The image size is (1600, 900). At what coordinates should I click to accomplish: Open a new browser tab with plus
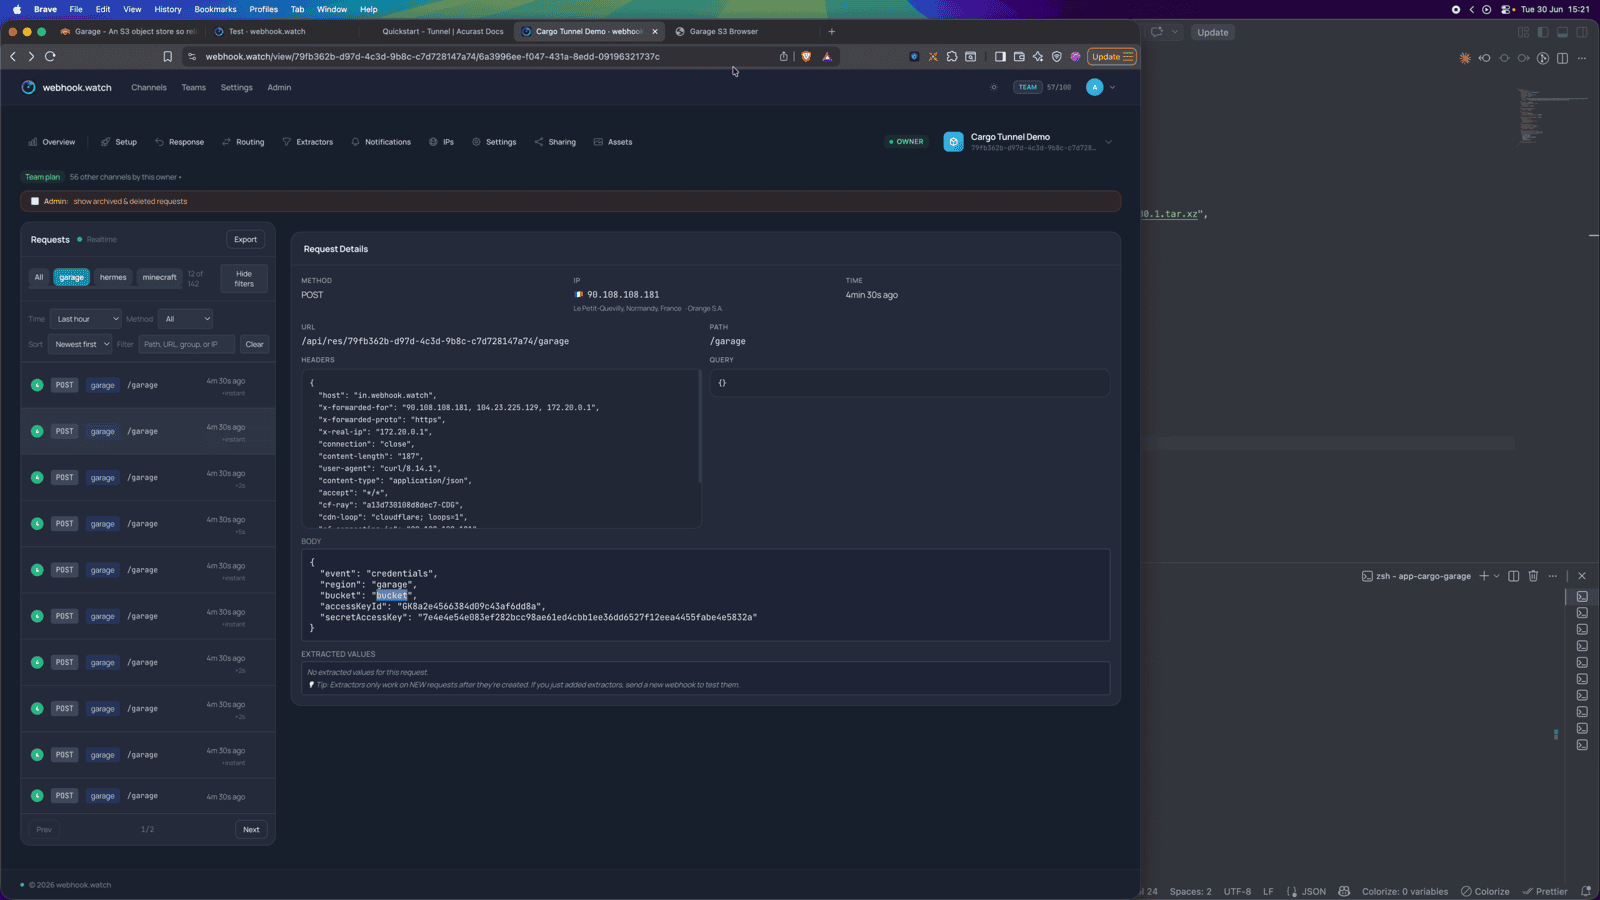[831, 31]
